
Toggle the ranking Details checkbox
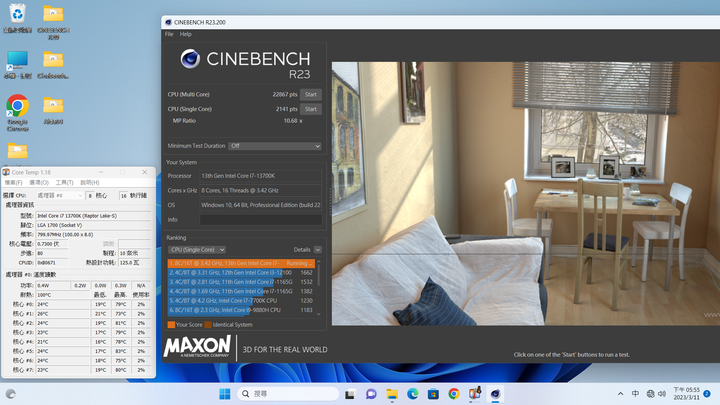[x=318, y=250]
